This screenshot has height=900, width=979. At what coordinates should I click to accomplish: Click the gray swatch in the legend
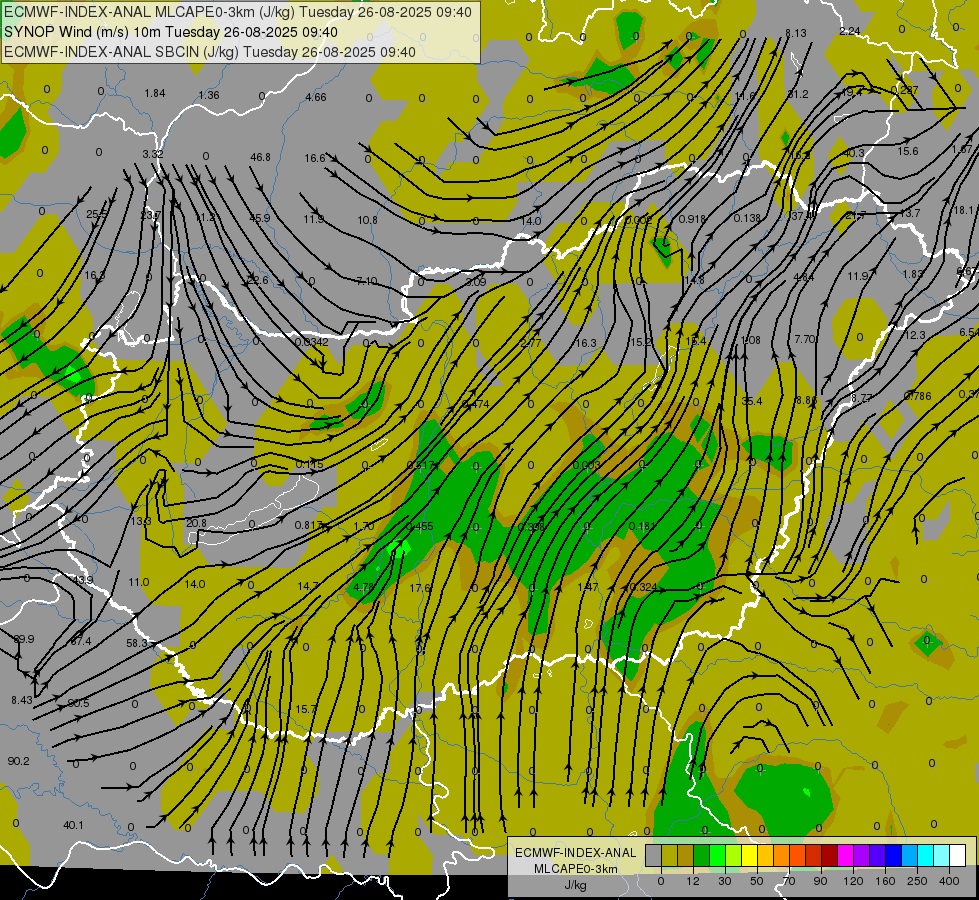[x=653, y=856]
